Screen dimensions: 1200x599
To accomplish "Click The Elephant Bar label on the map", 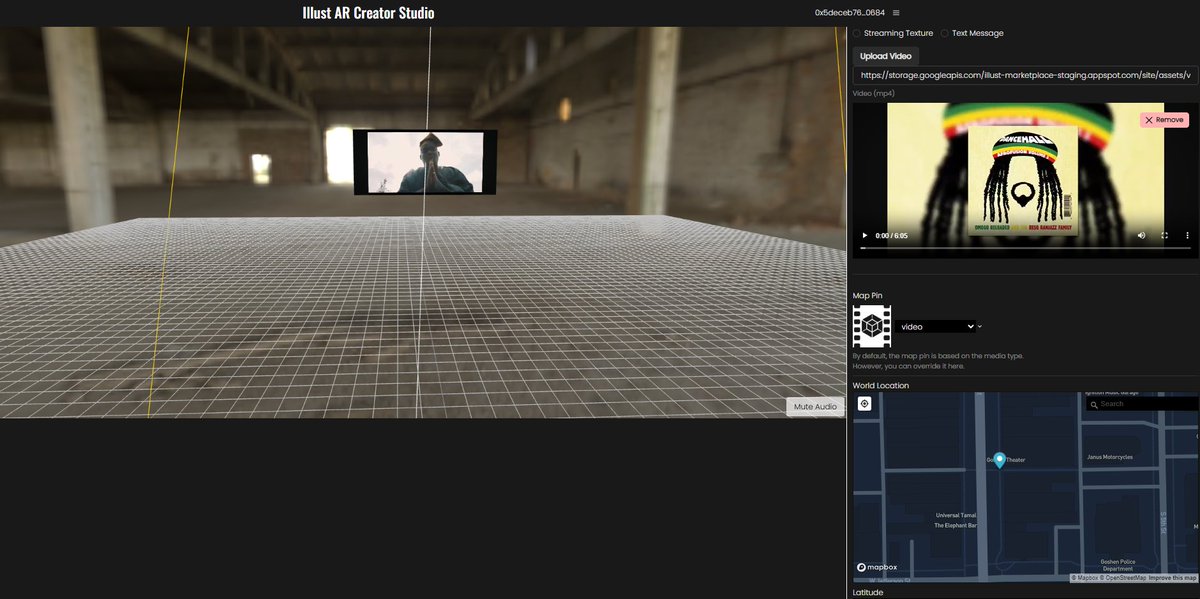I will [958, 525].
